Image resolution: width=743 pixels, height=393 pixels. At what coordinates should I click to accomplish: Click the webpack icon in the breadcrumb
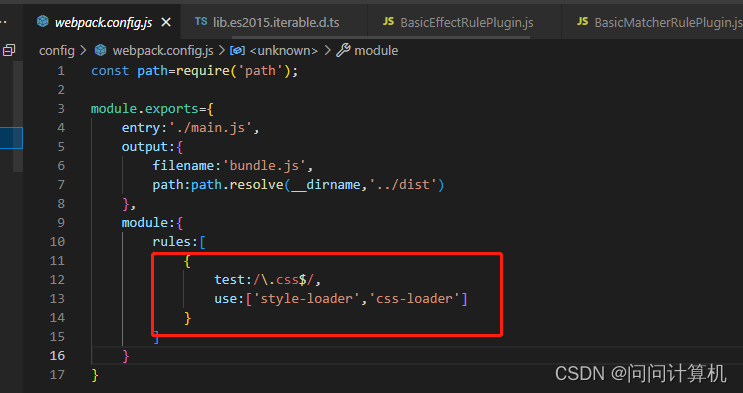point(100,50)
